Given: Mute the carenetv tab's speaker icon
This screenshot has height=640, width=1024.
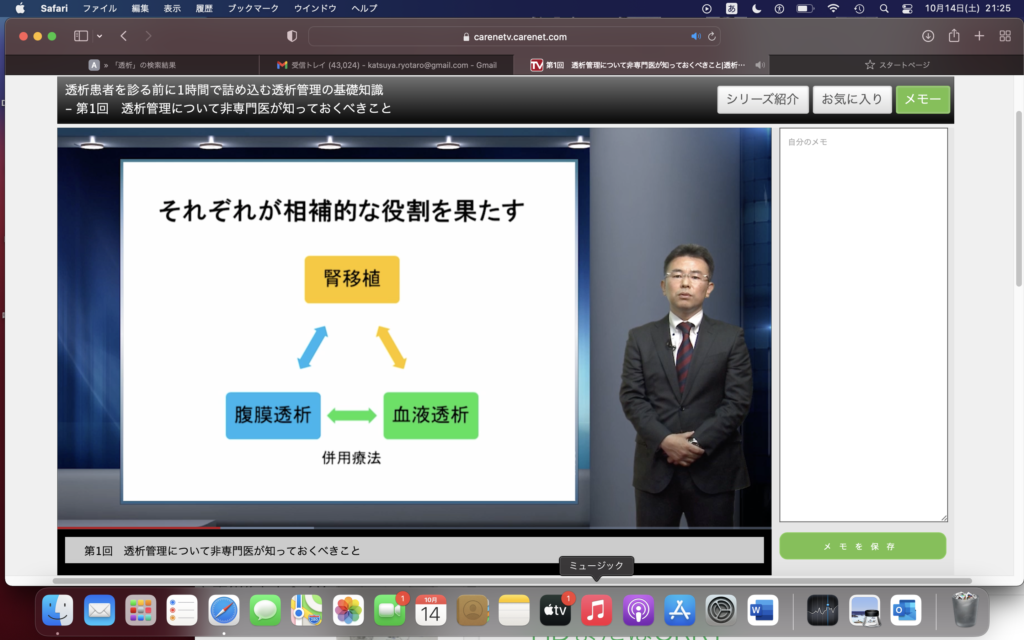Looking at the screenshot, I should point(760,65).
